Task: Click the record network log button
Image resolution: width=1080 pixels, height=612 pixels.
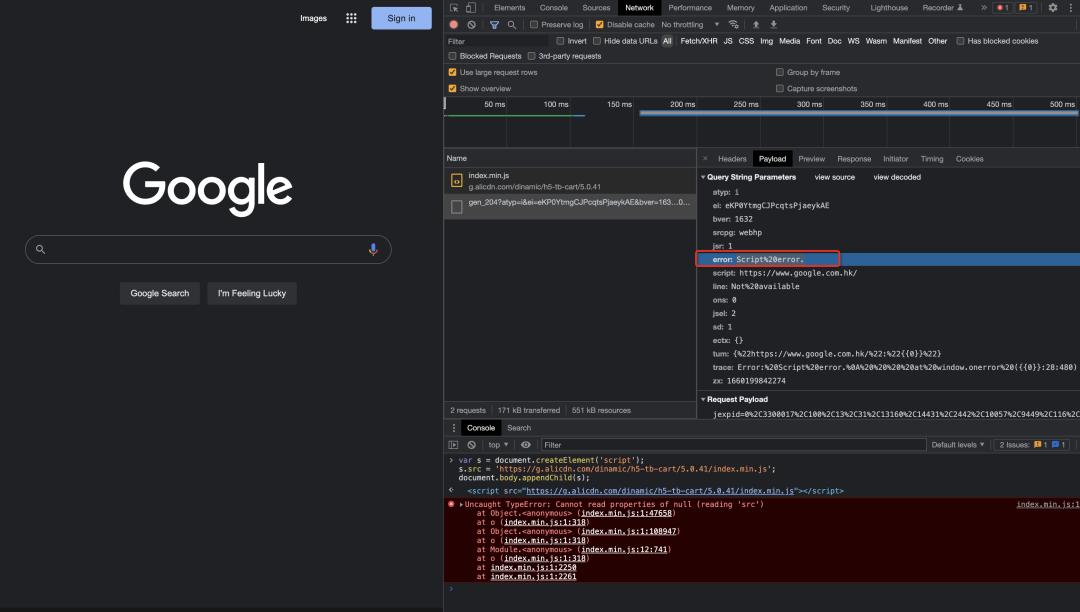Action: (x=454, y=25)
